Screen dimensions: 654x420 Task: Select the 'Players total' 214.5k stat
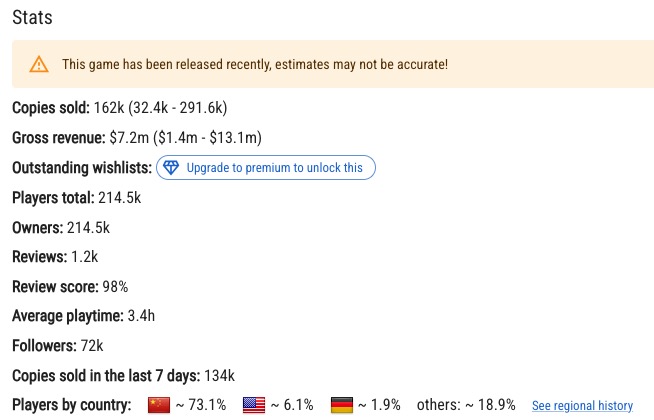tap(76, 198)
